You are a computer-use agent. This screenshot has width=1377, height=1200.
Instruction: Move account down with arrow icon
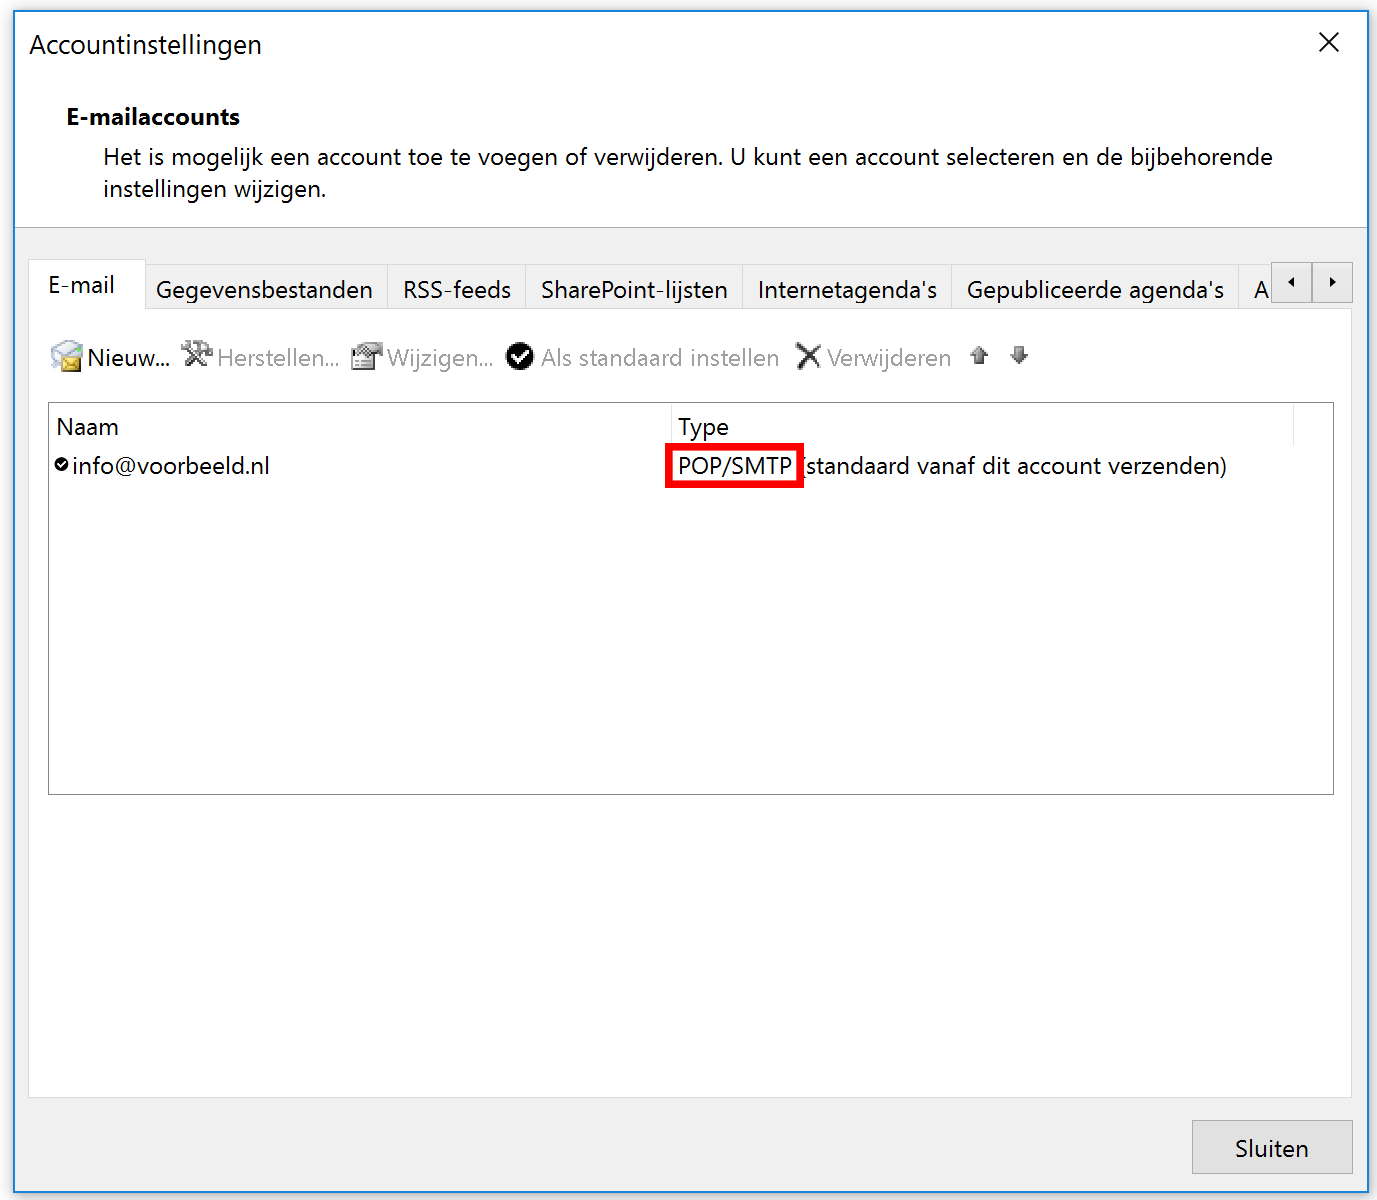click(x=1019, y=355)
